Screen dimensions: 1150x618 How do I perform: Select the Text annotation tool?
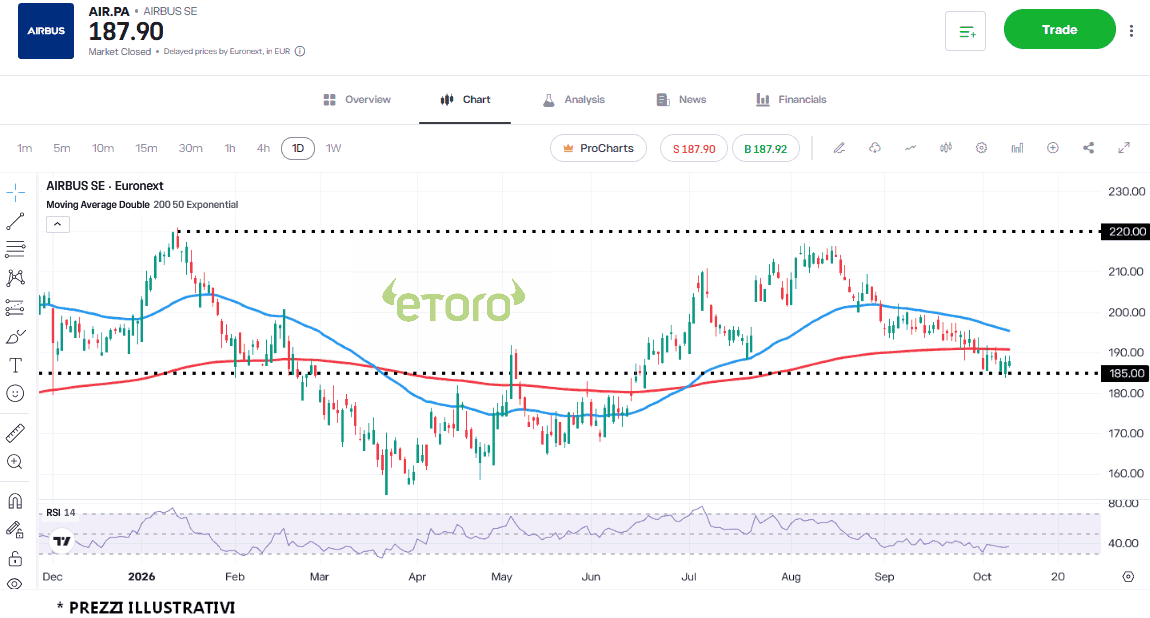(15, 365)
